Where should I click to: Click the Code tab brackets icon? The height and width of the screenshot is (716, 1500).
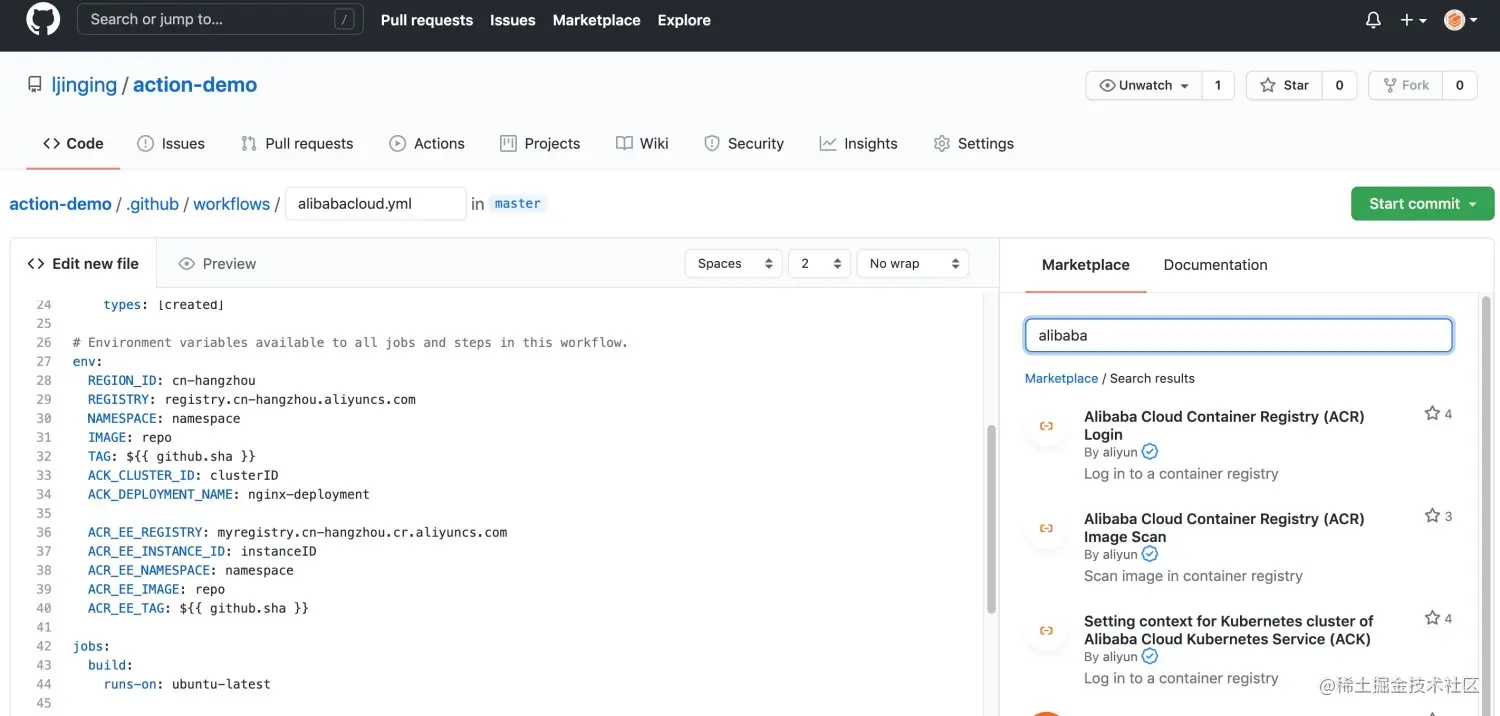tap(51, 144)
